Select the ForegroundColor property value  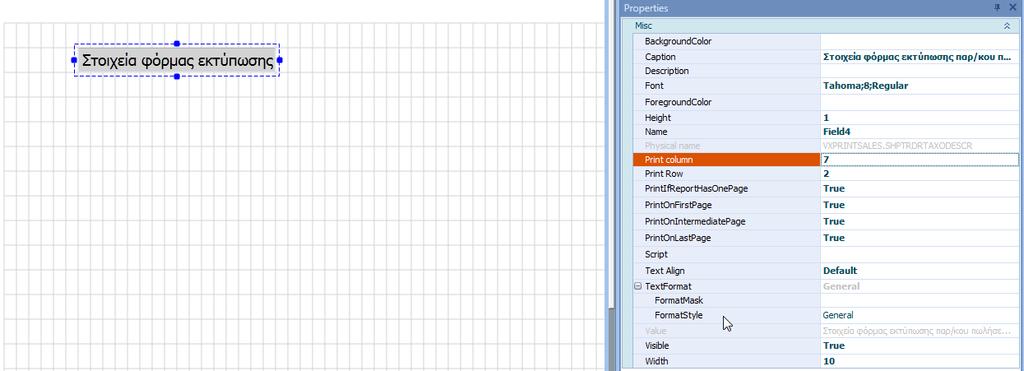pos(920,102)
